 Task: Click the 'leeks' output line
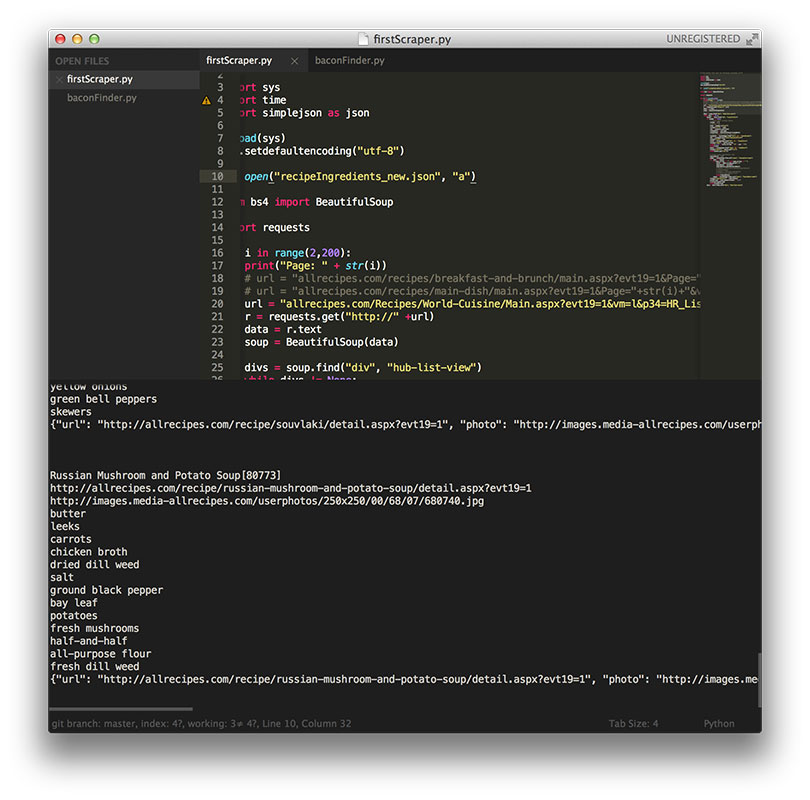(x=65, y=527)
